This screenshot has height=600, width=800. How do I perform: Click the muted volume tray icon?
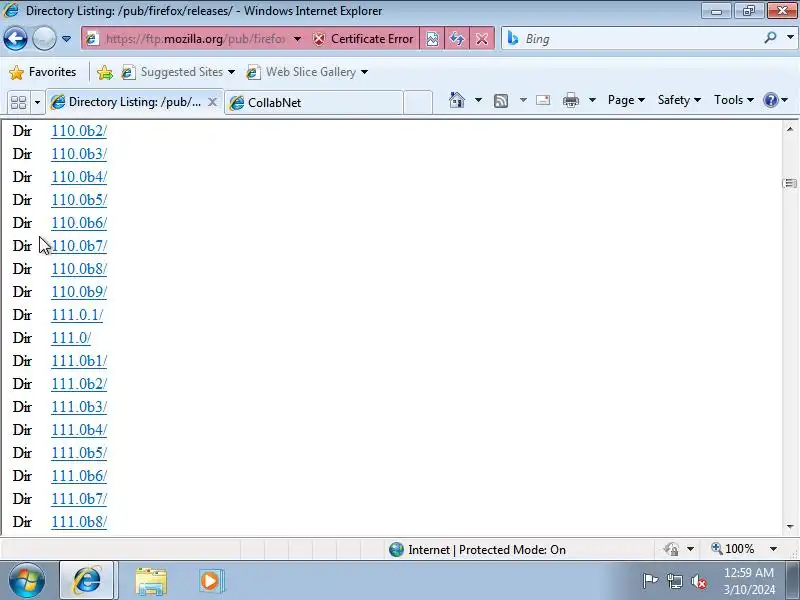click(699, 581)
